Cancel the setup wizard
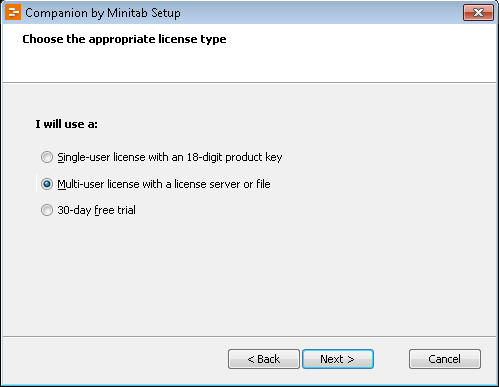This screenshot has width=499, height=387. click(x=445, y=359)
